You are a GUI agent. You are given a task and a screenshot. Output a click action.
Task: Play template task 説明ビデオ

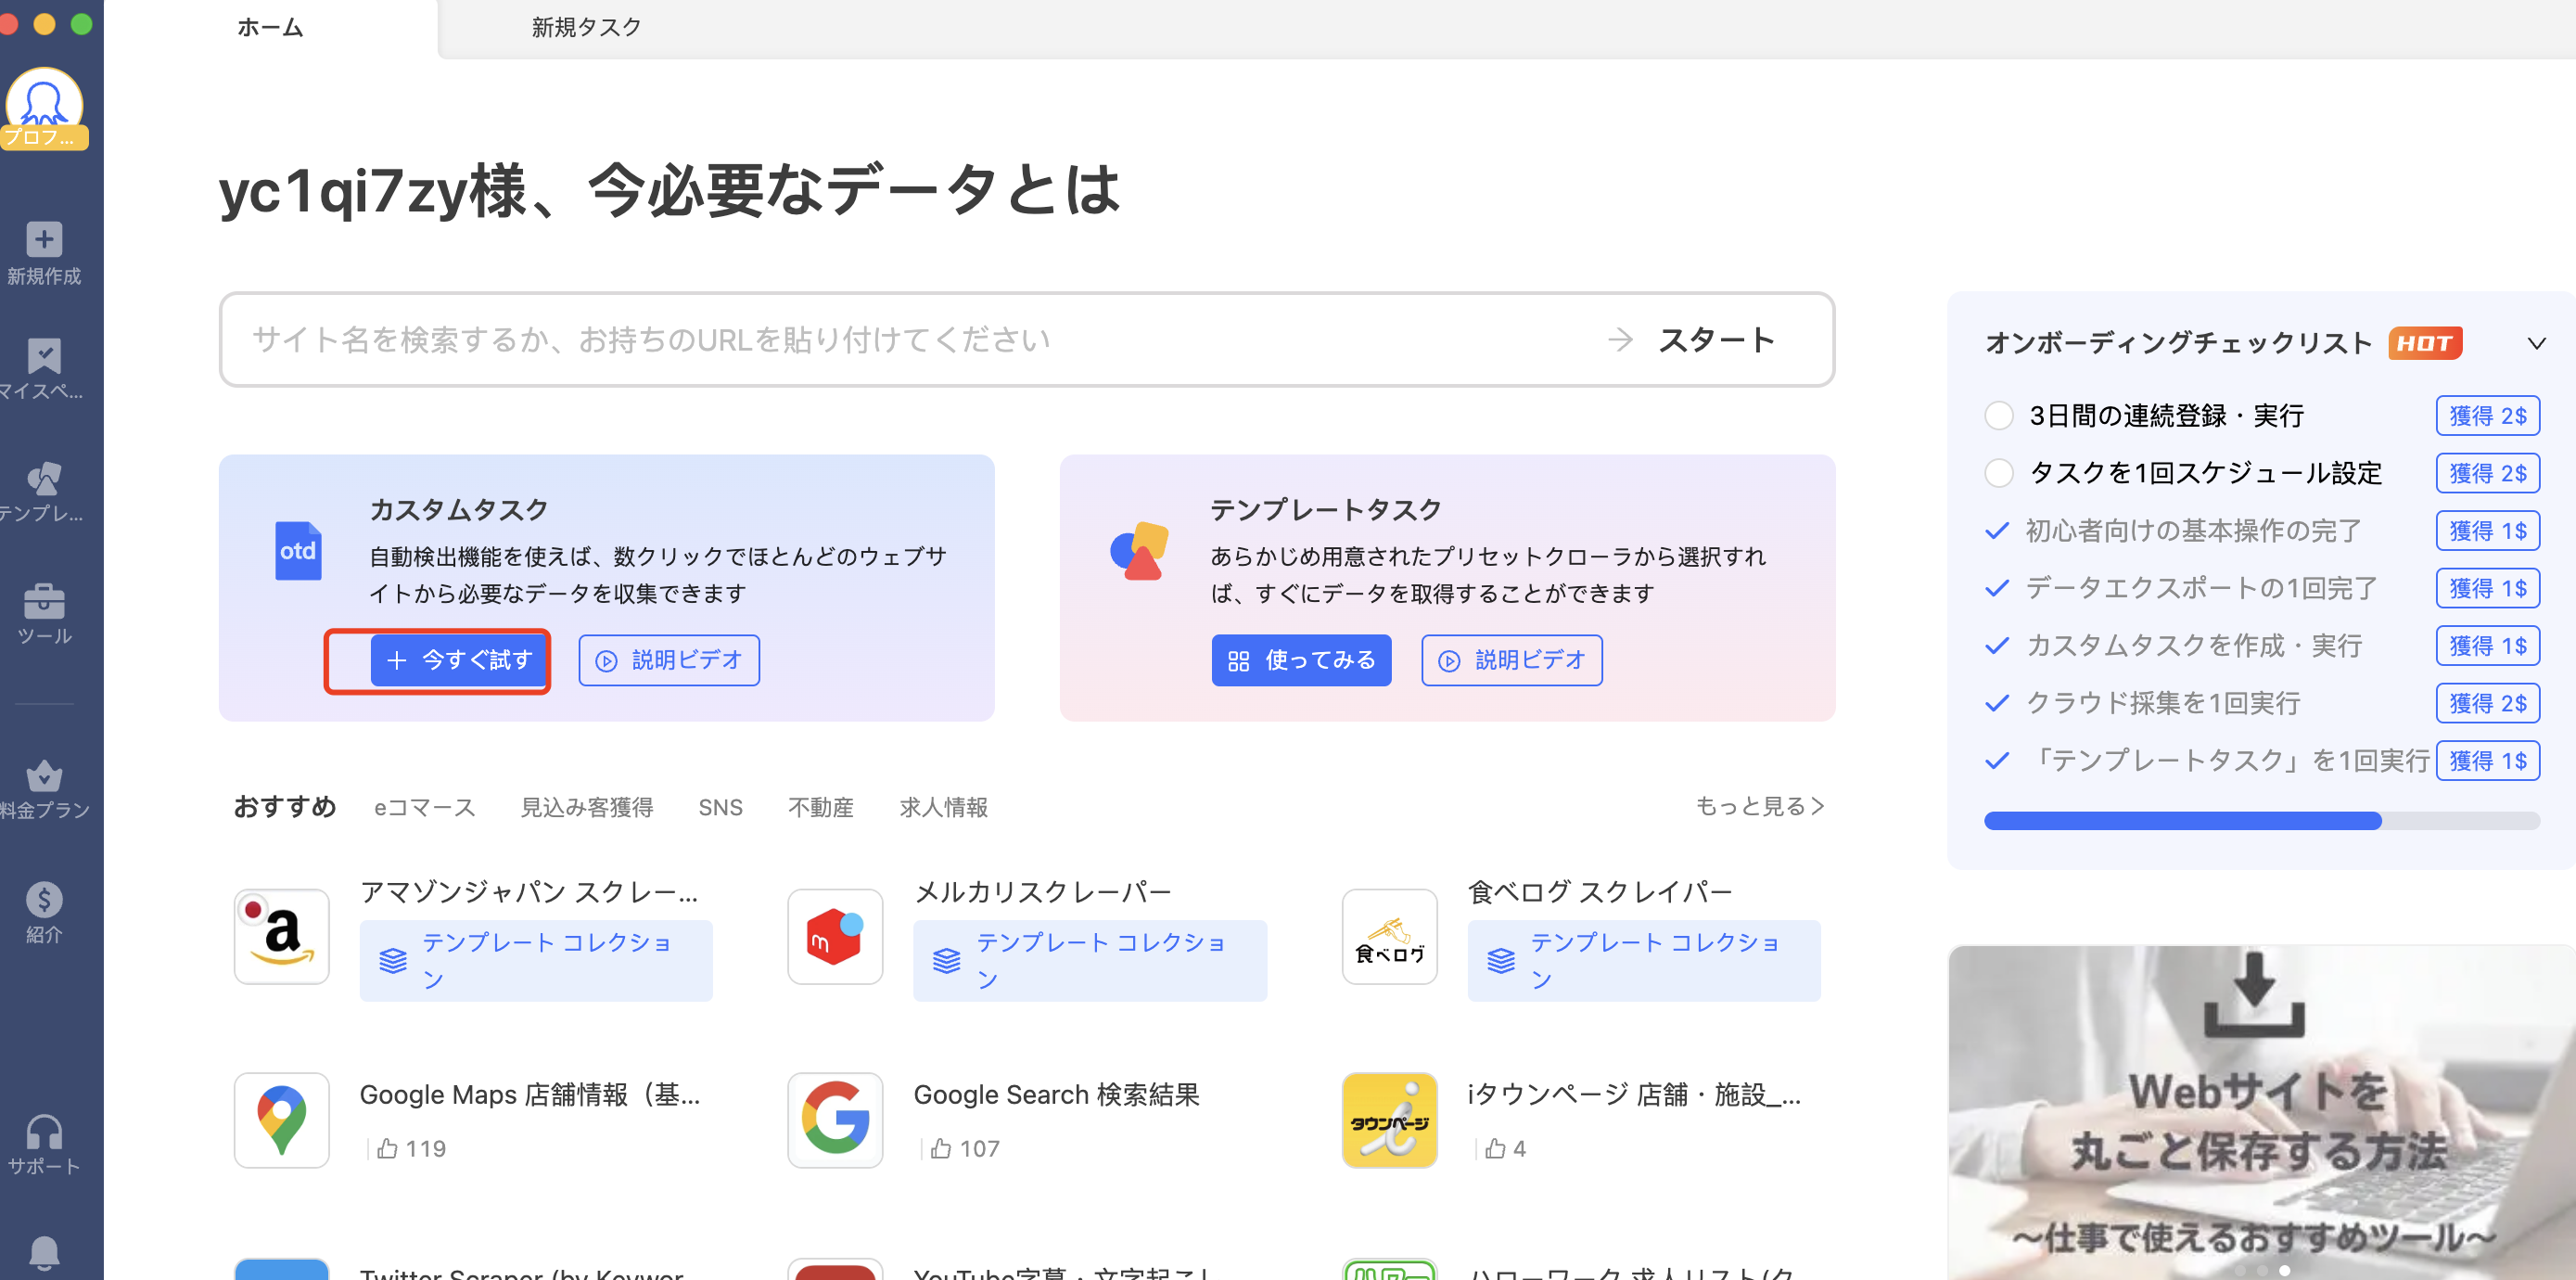1512,660
